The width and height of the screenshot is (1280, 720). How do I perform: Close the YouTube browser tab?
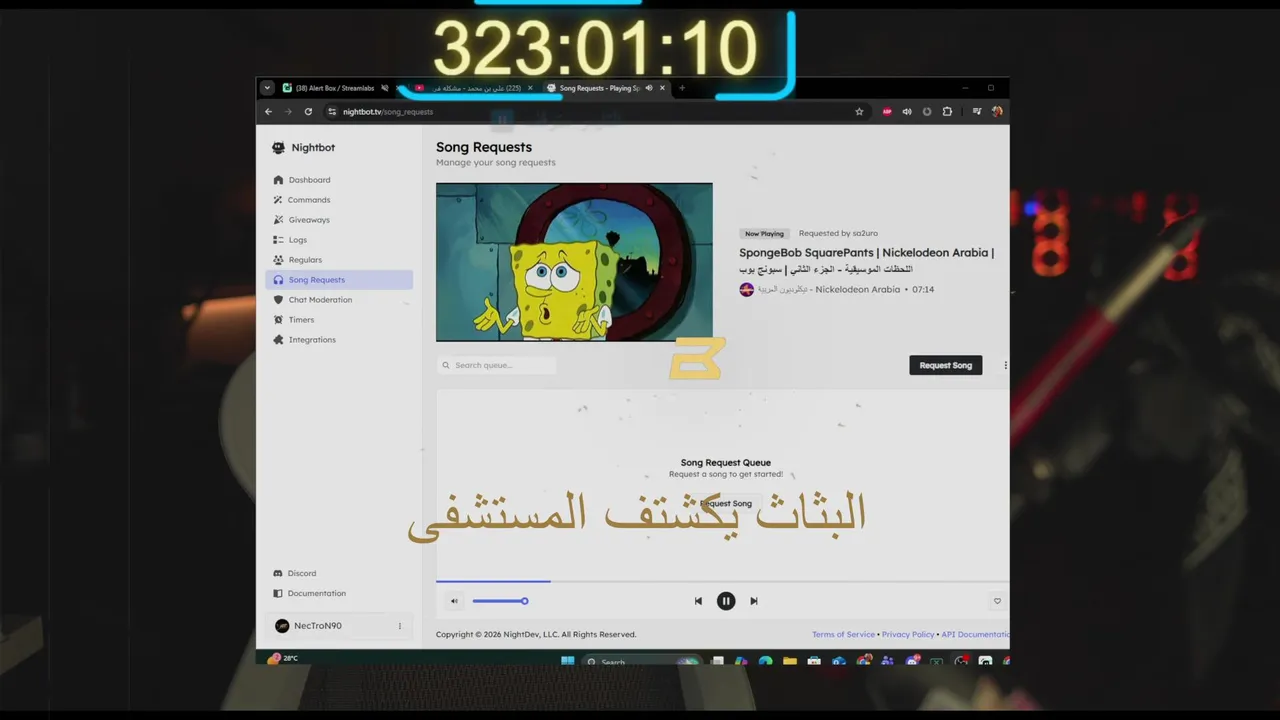[x=530, y=88]
